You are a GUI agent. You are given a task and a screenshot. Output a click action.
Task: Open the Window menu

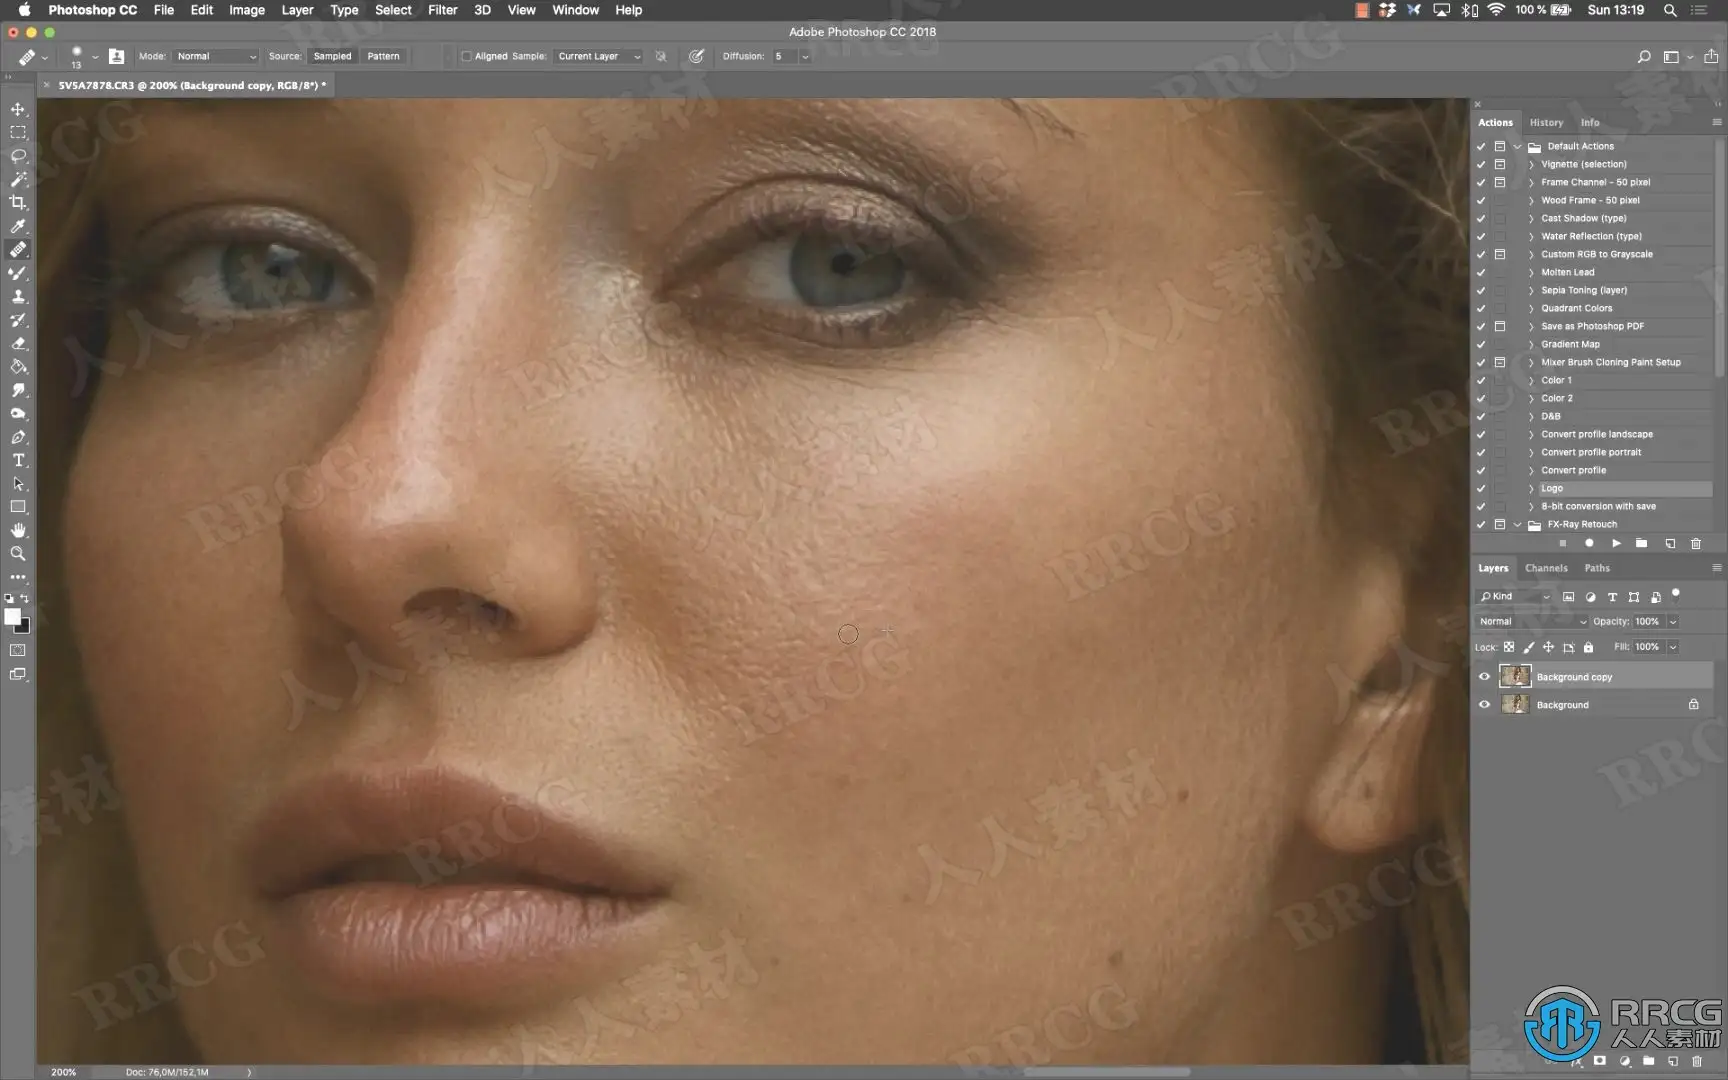[575, 10]
